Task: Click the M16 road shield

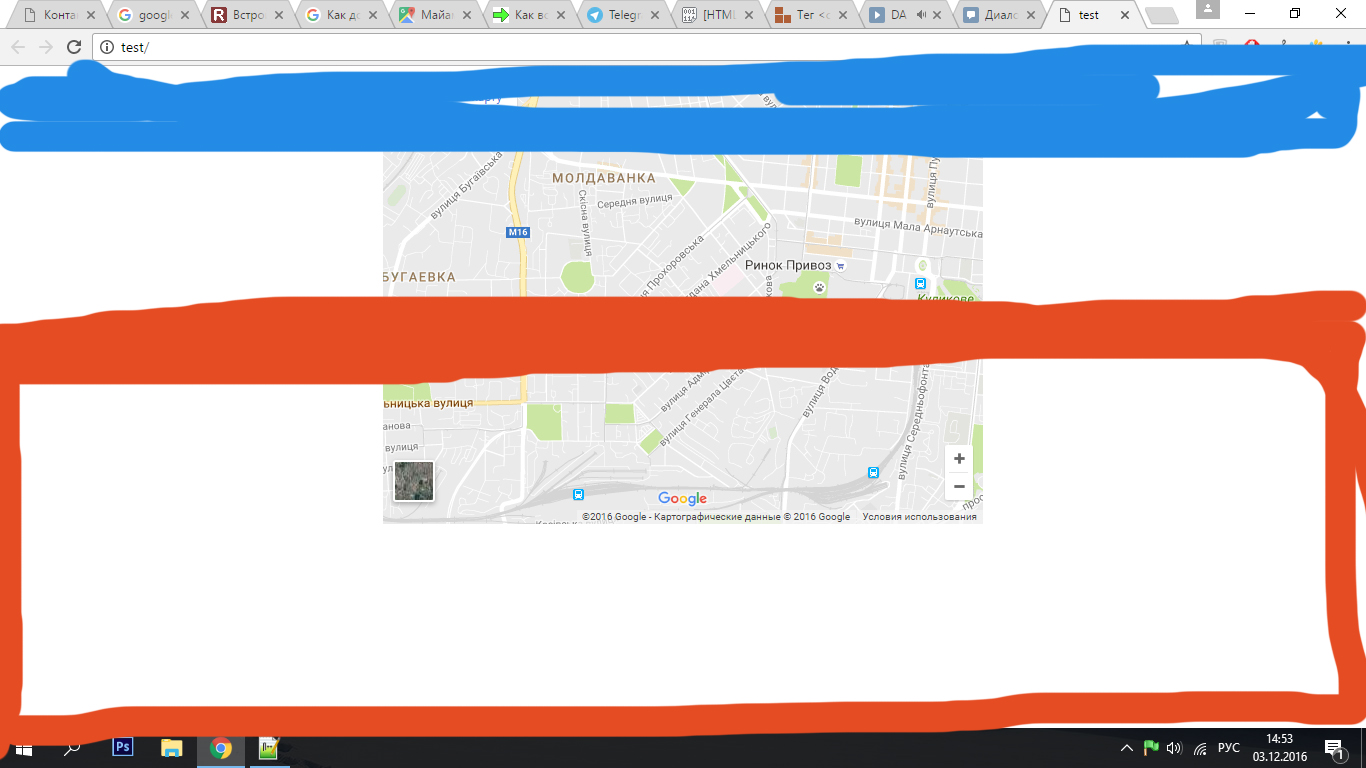Action: pos(517,232)
